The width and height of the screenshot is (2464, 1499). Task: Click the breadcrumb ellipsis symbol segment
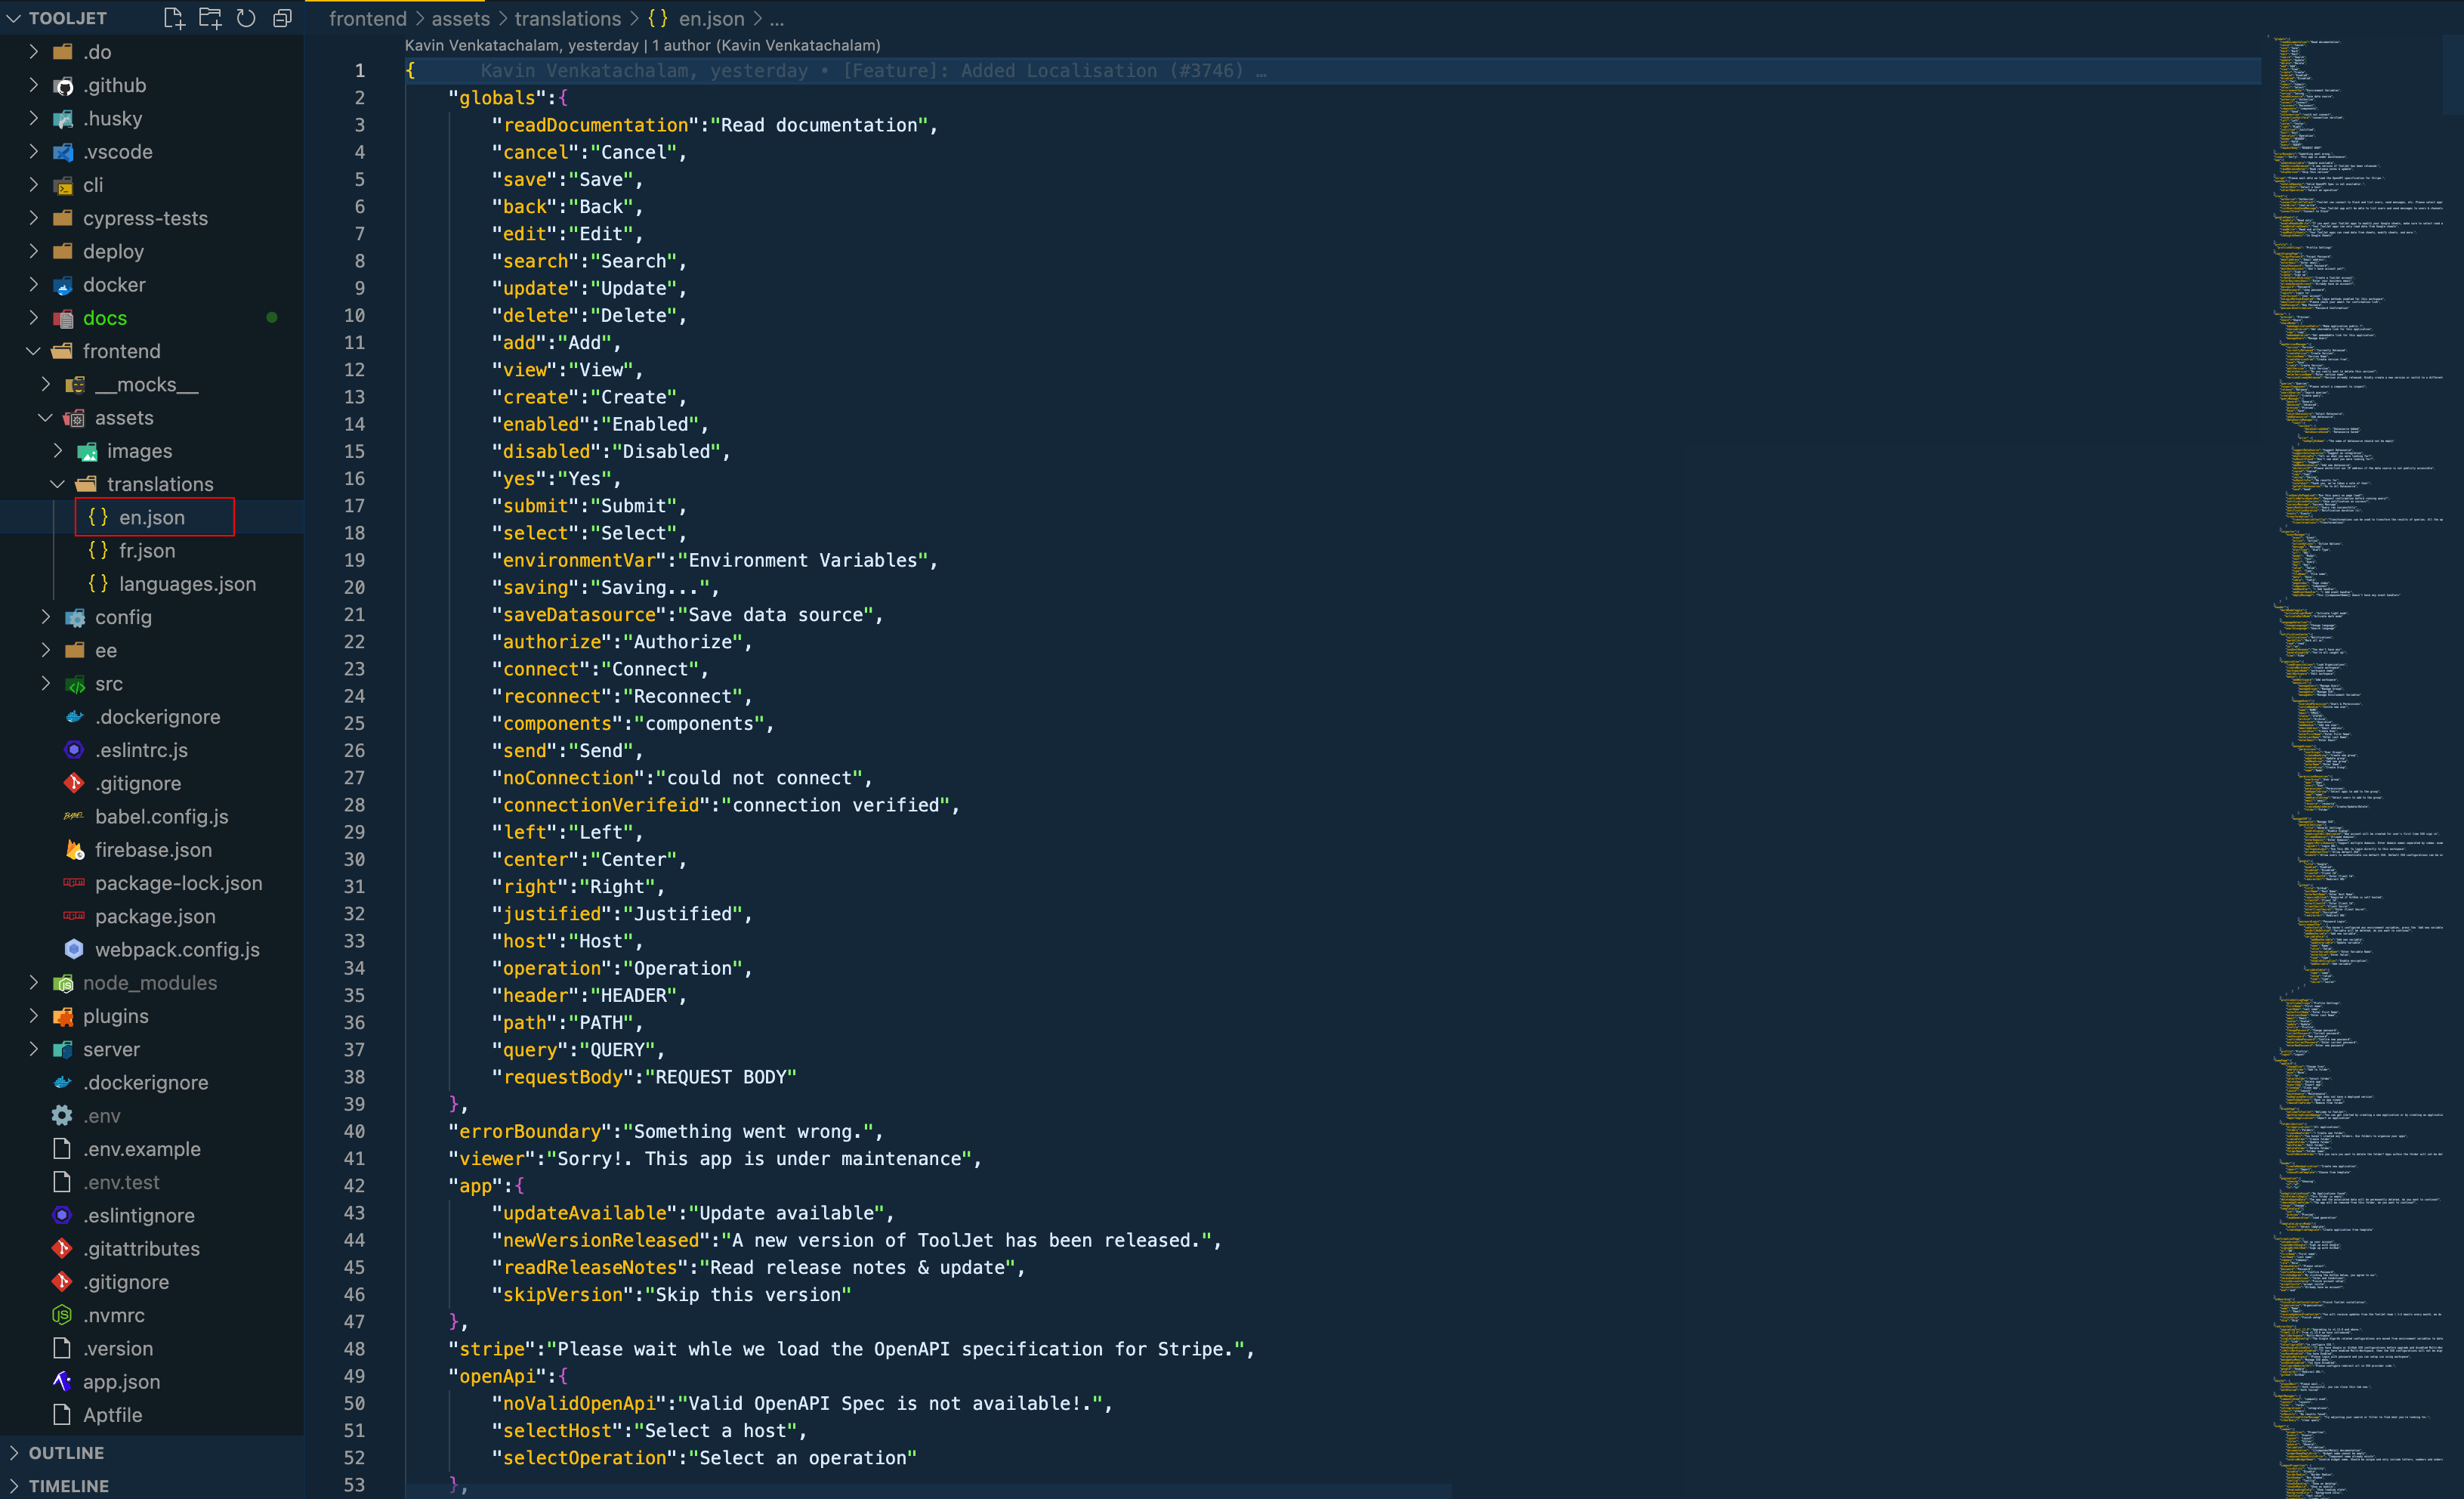point(777,19)
